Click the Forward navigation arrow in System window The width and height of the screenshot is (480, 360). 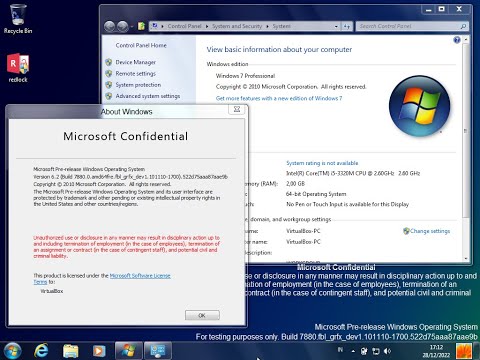coord(122,26)
